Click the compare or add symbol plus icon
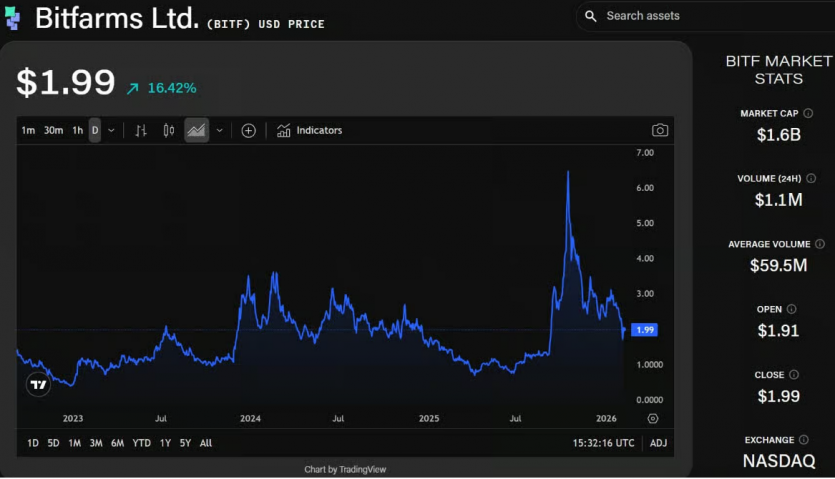 click(248, 130)
